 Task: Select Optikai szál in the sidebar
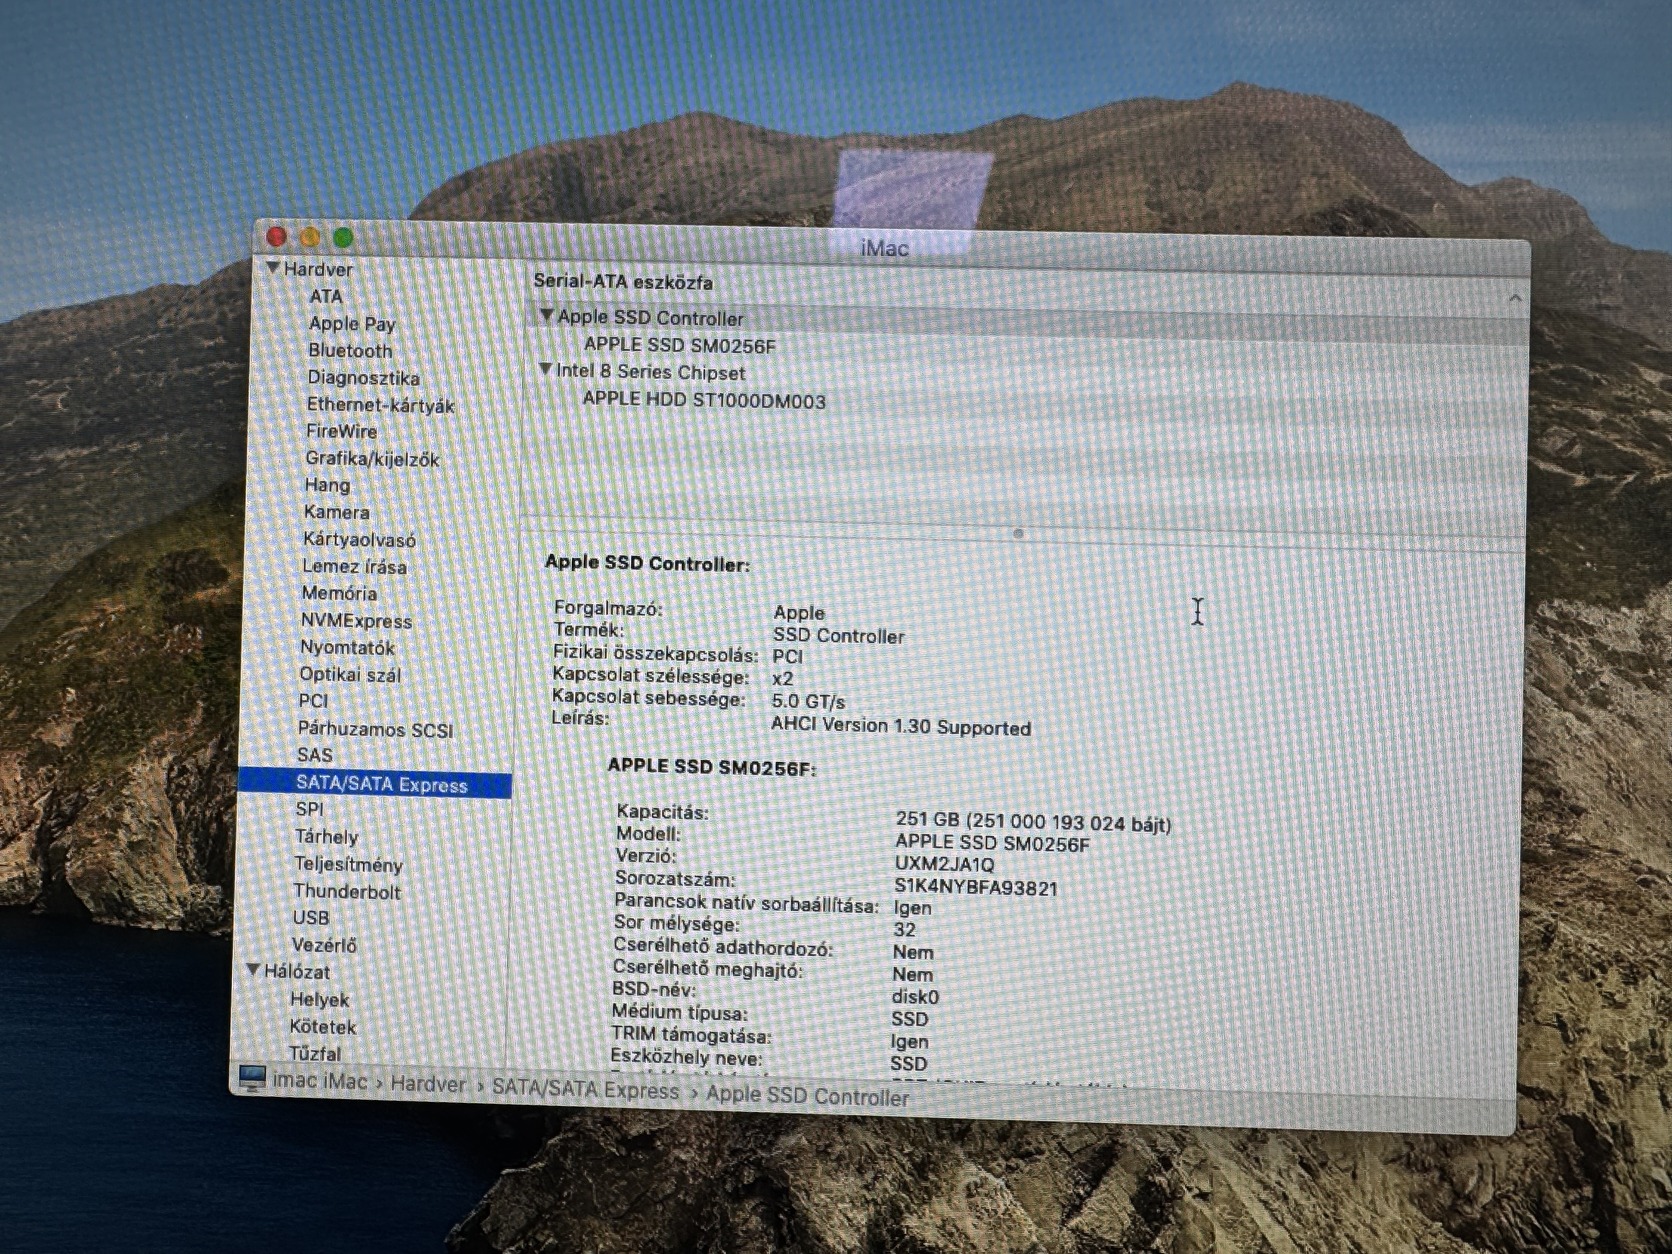point(350,674)
